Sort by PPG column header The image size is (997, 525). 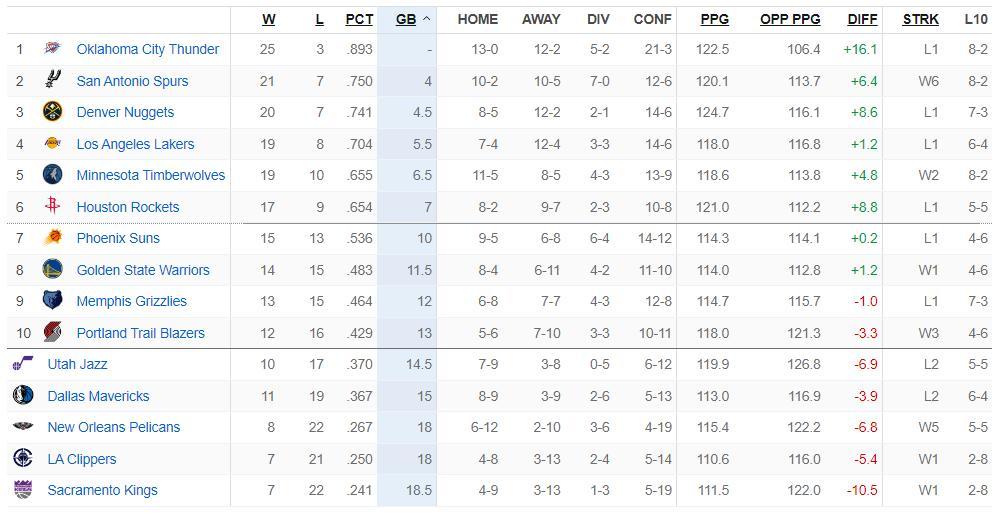click(714, 19)
